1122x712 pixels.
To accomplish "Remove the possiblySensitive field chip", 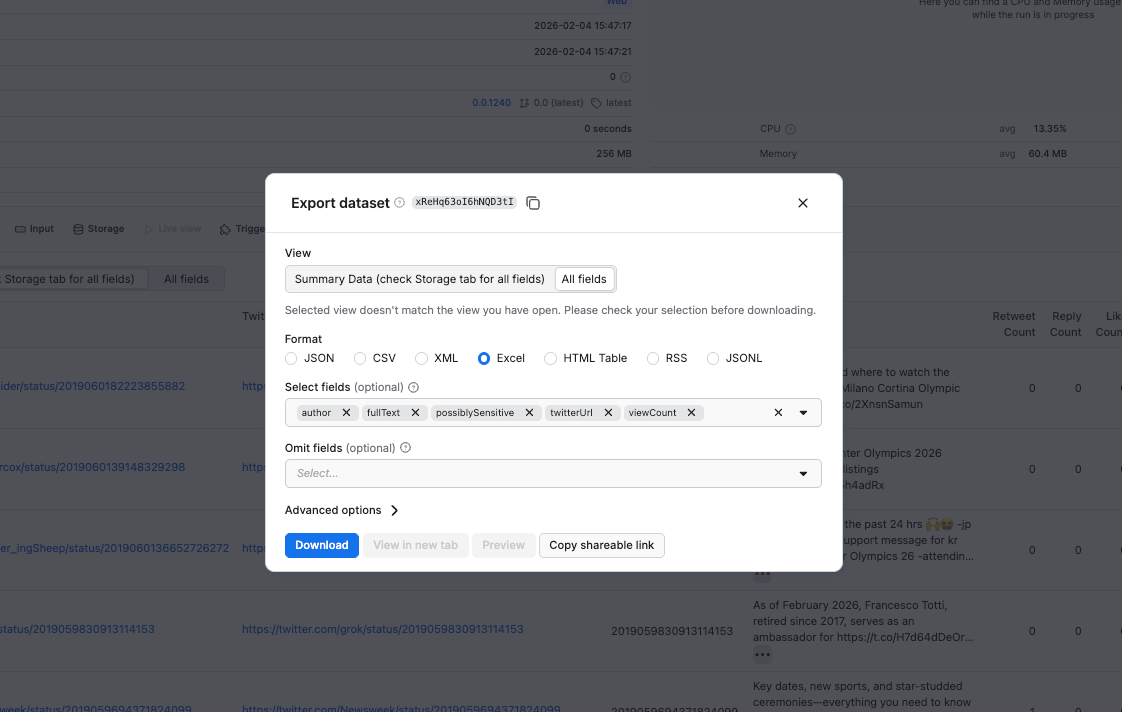I will coord(528,412).
